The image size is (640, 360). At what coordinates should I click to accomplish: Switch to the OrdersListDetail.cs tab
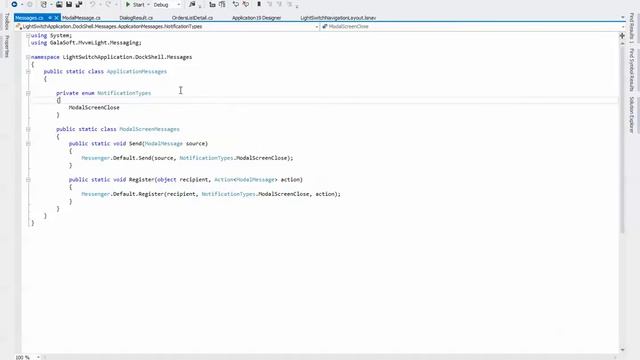point(192,18)
